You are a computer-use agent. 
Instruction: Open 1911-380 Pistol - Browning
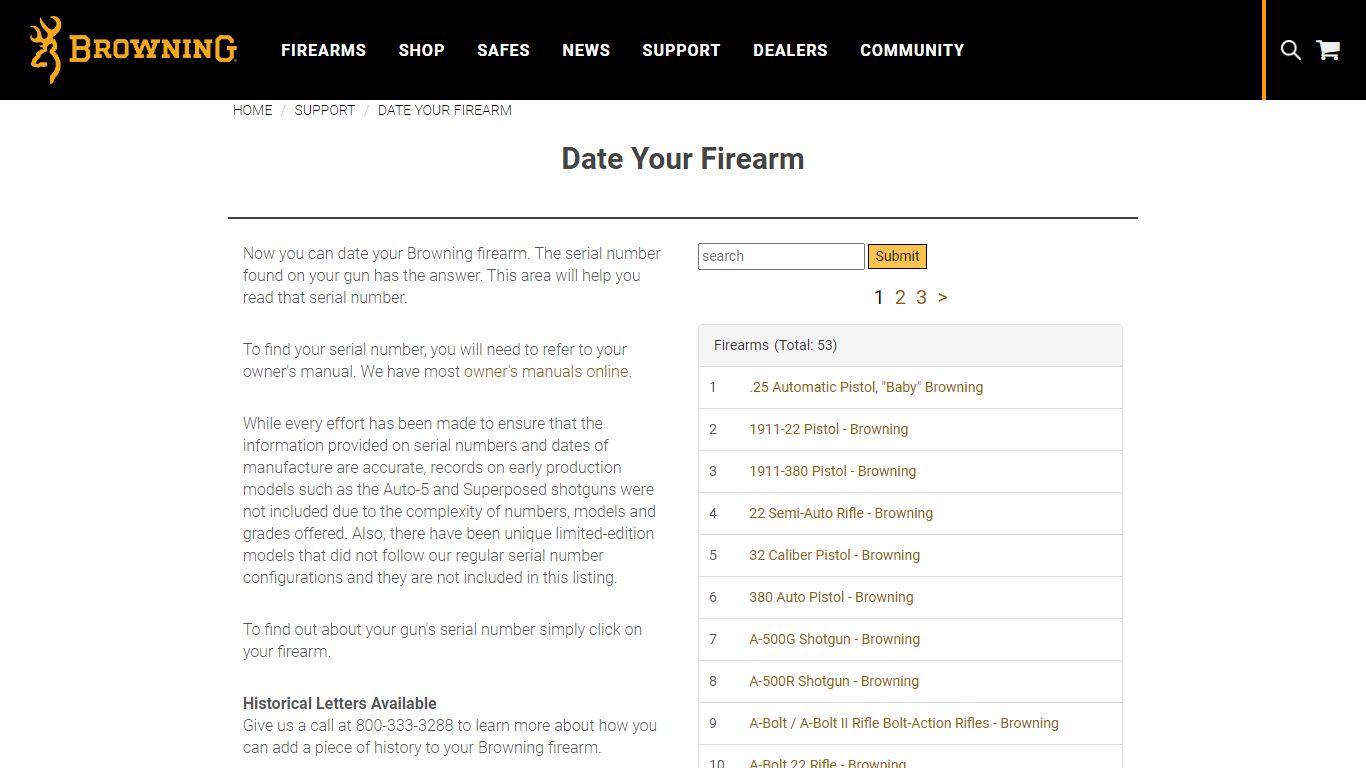click(x=833, y=471)
